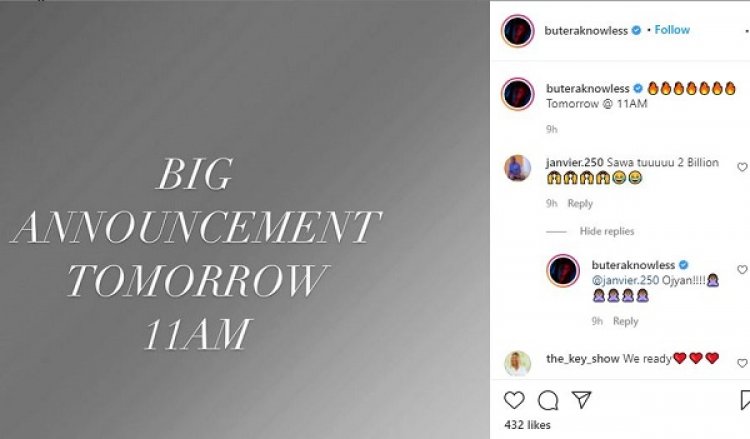Open the @janvier.250 mention link
The width and height of the screenshot is (750, 439).
[625, 280]
